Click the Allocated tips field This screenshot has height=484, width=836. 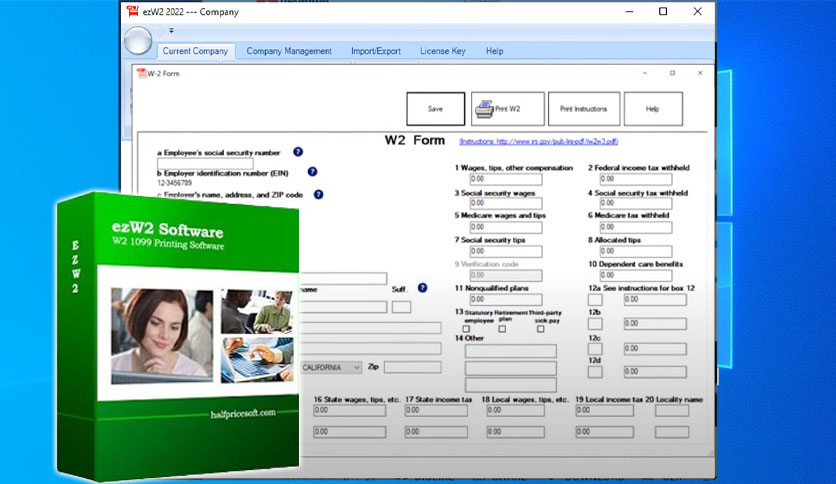pyautogui.click(x=636, y=251)
